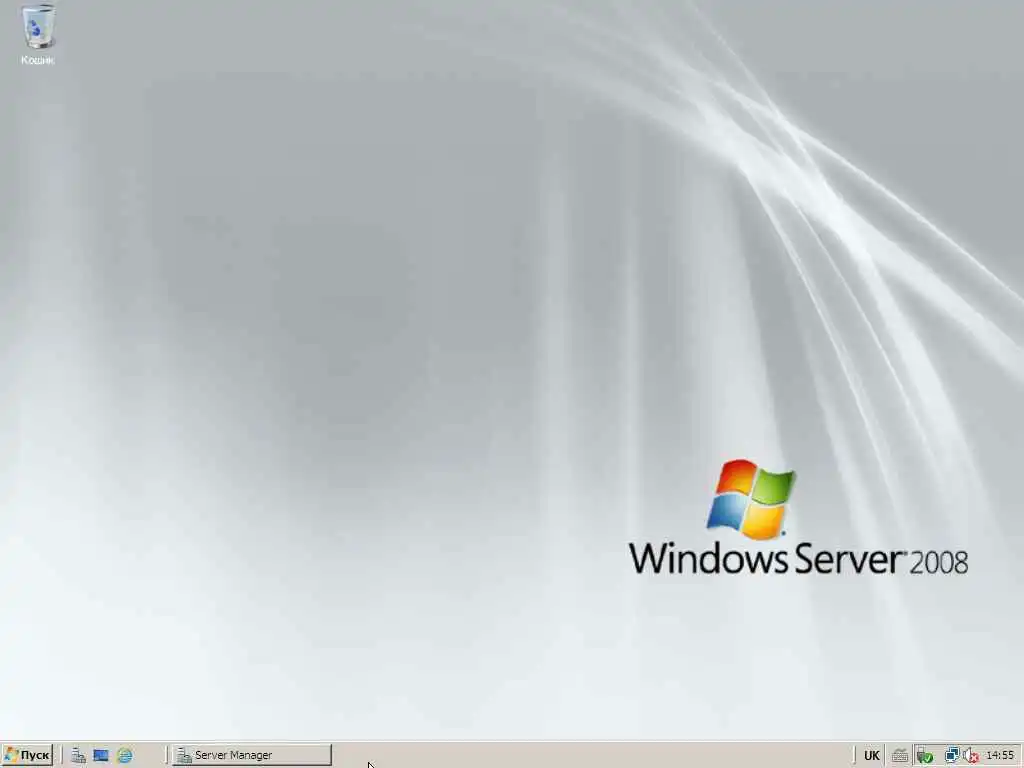1024x768 pixels.
Task: Open Internet Explorer from quick launch
Action: [x=125, y=756]
